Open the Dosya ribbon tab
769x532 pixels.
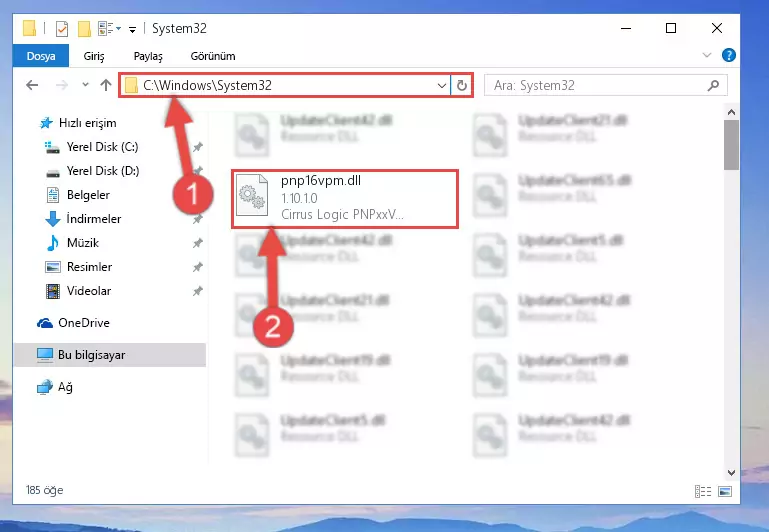click(x=41, y=56)
